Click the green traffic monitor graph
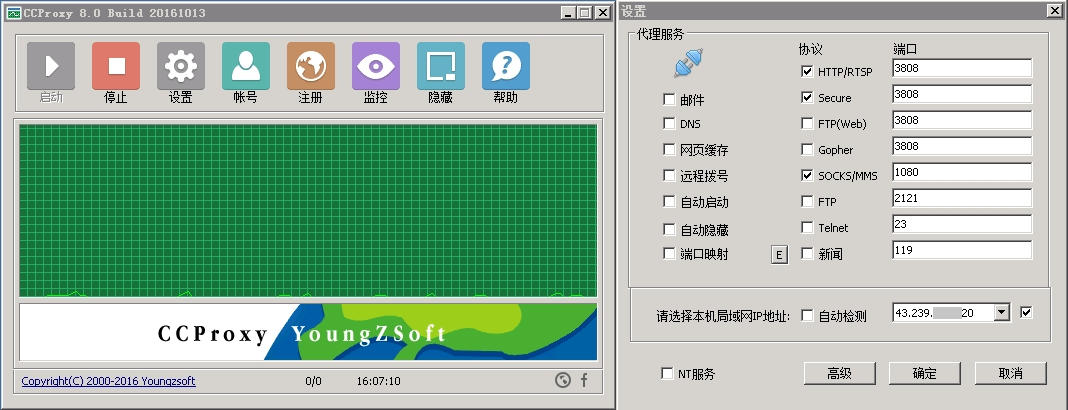Viewport: 1068px width, 410px height. click(x=308, y=210)
